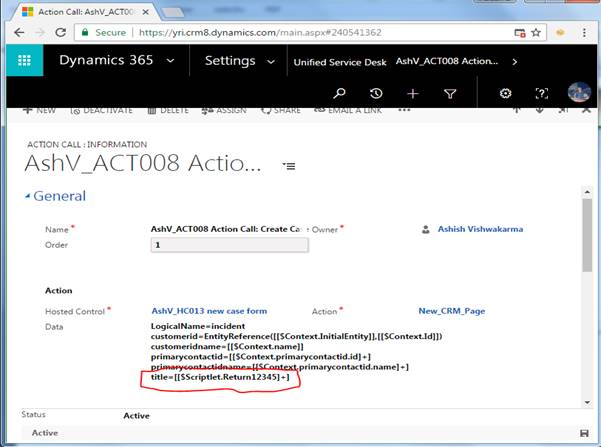This screenshot has height=447, width=601.
Task: Click scrollbar up arrow on form
Action: click(587, 191)
